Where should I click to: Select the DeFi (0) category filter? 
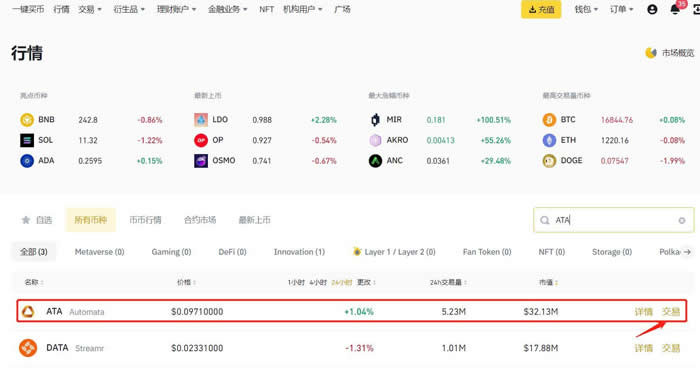[232, 252]
